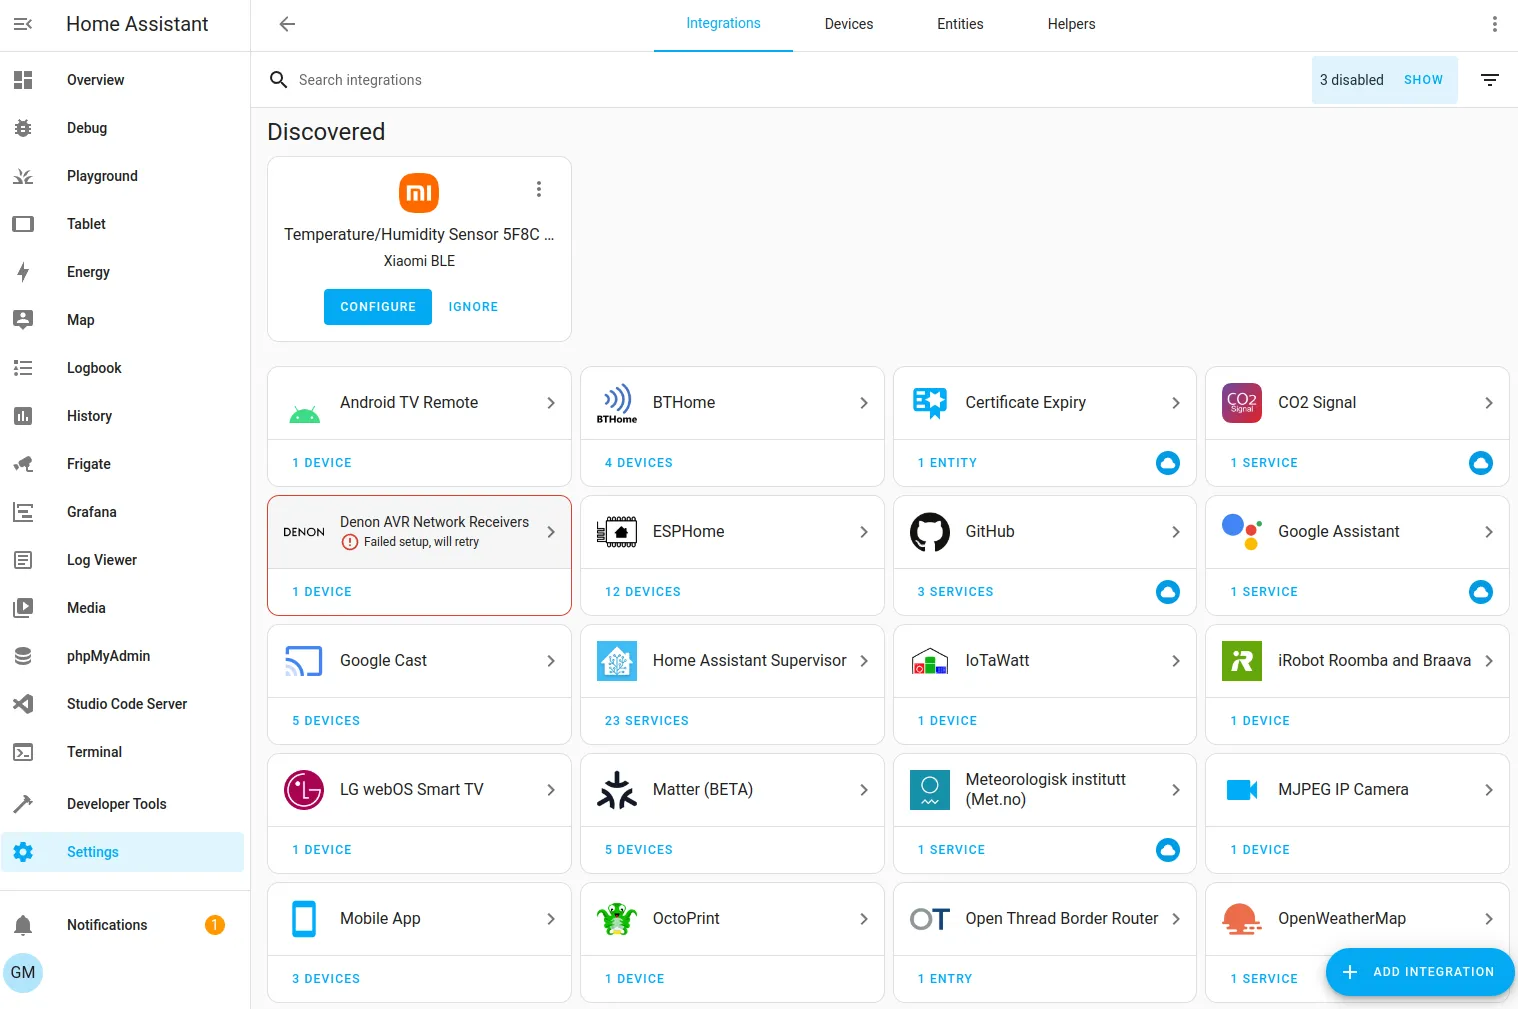
Task: Open the Energy panel from the sidebar
Action: [x=88, y=272]
